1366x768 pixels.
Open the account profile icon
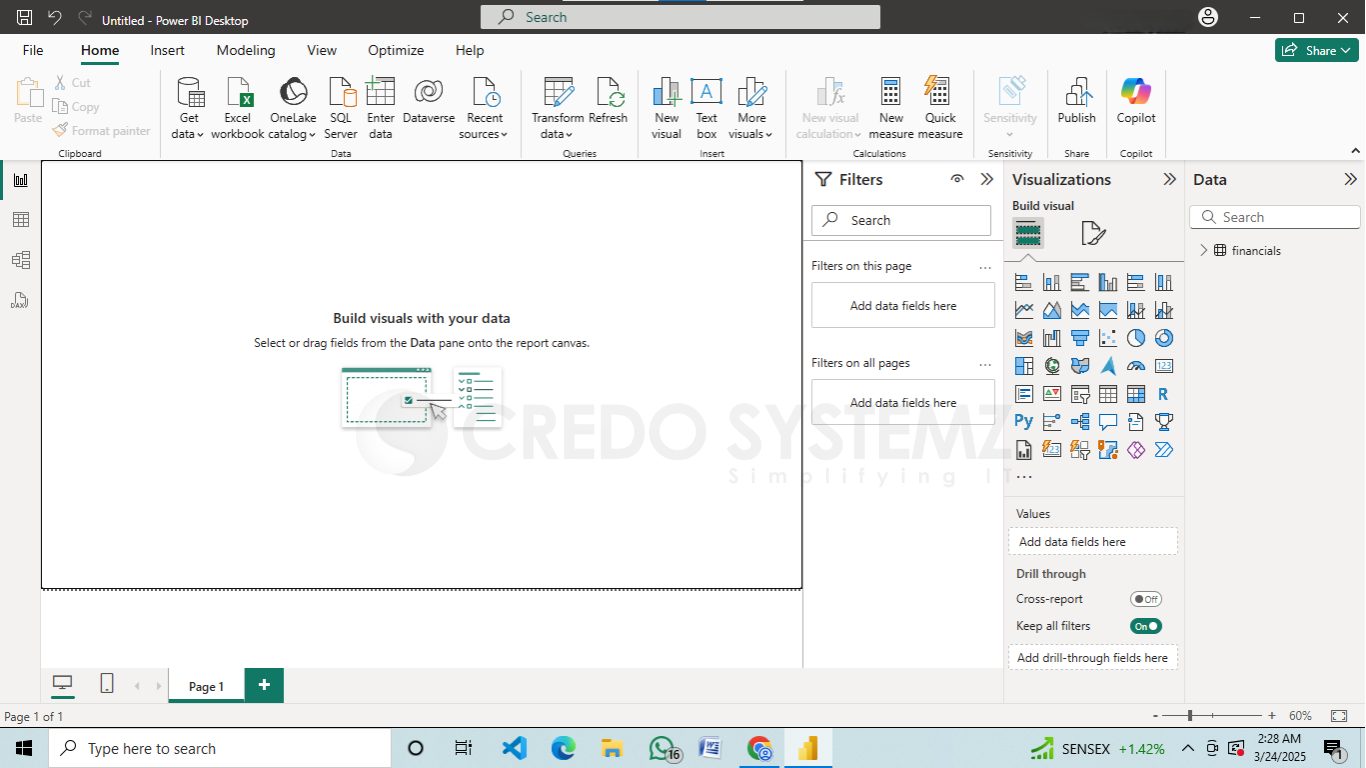pos(1208,17)
